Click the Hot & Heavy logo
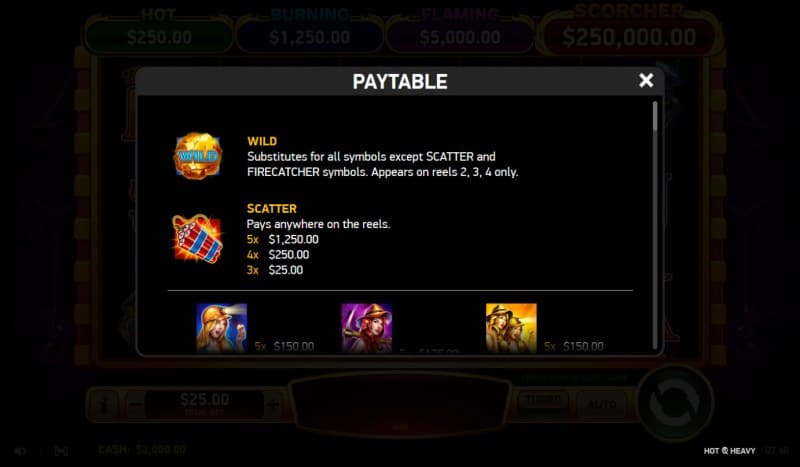800x467 pixels. coord(729,451)
